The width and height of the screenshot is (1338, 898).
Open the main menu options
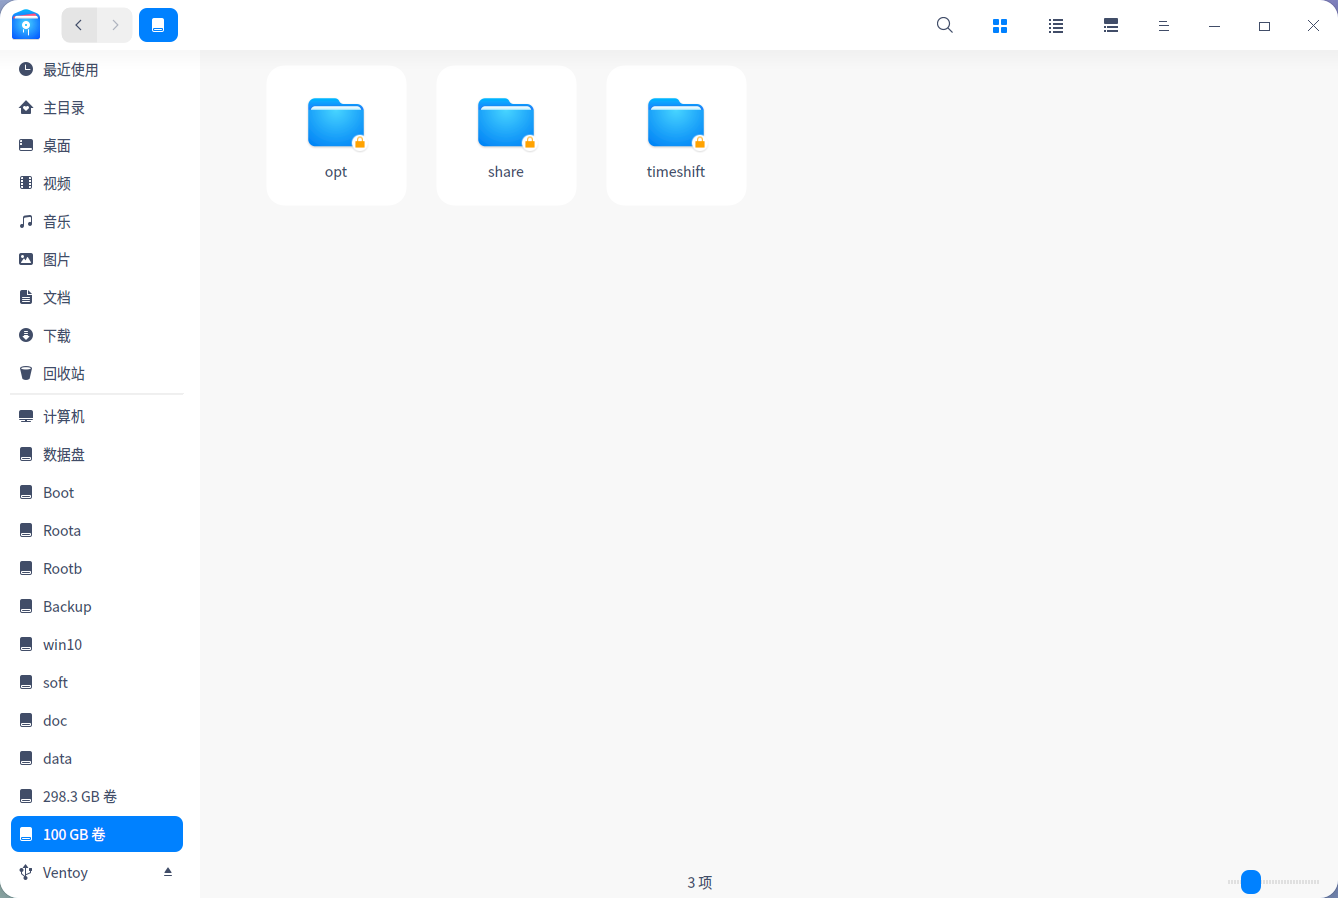pos(1164,26)
